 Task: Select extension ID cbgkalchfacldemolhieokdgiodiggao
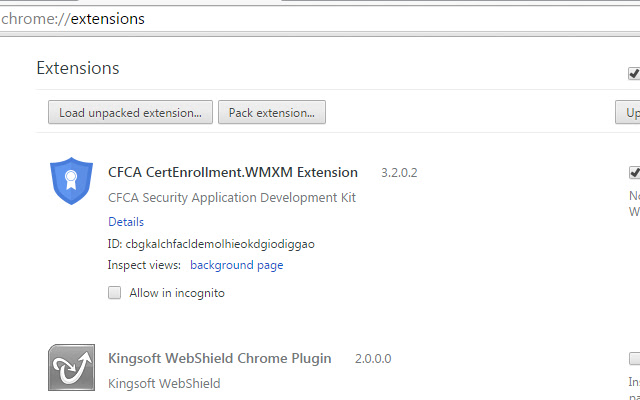(x=220, y=244)
